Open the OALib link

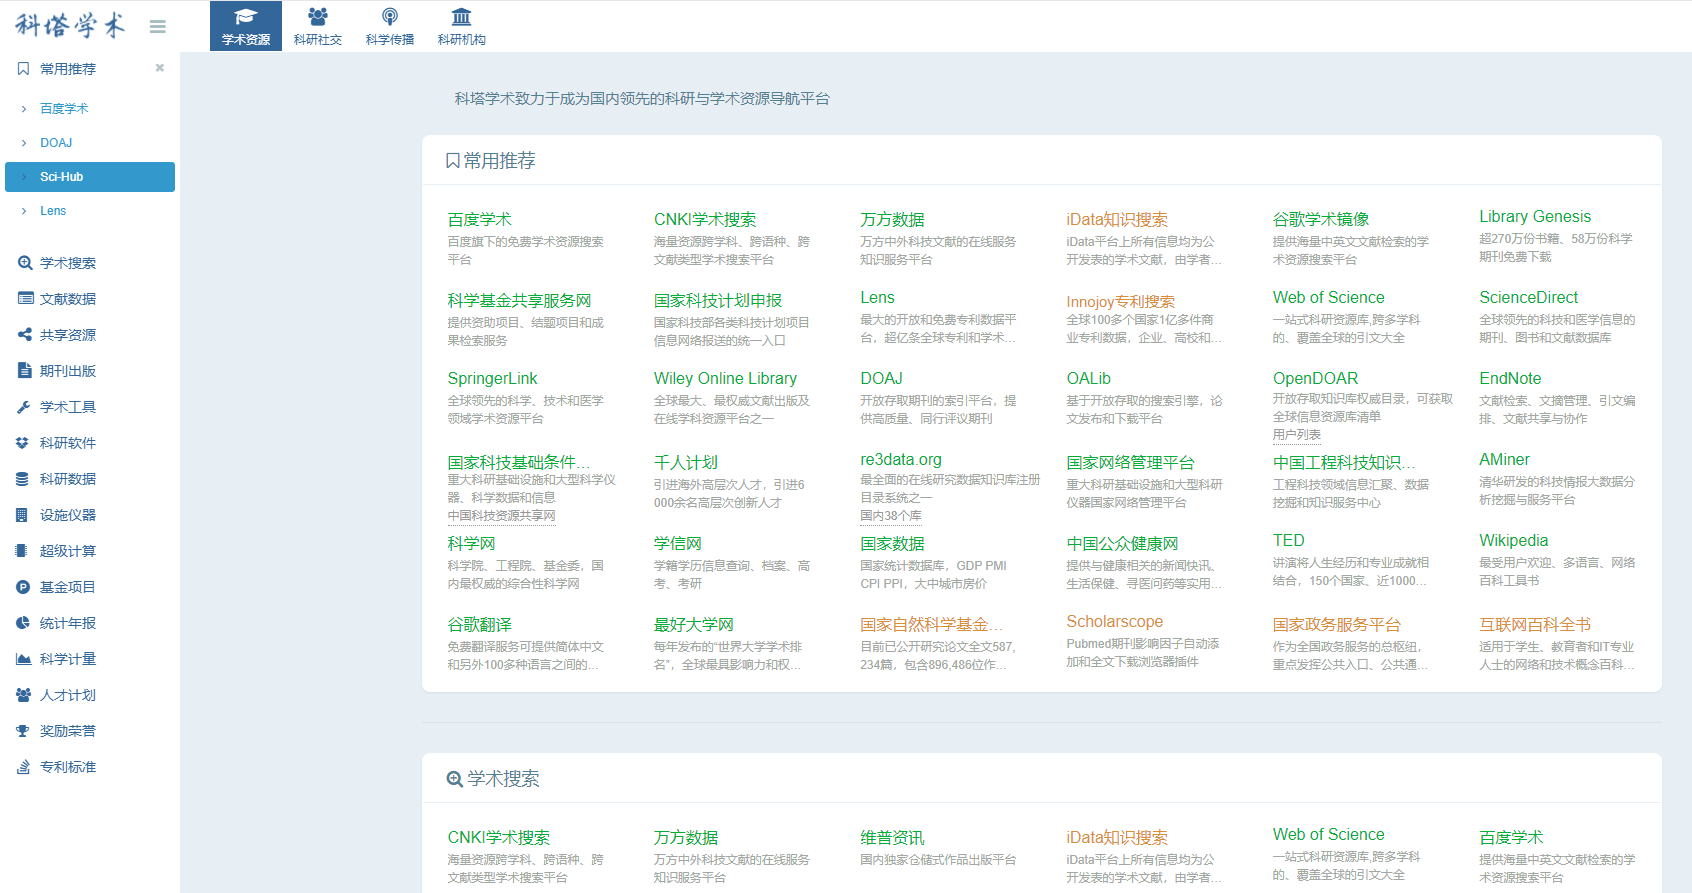click(1088, 378)
